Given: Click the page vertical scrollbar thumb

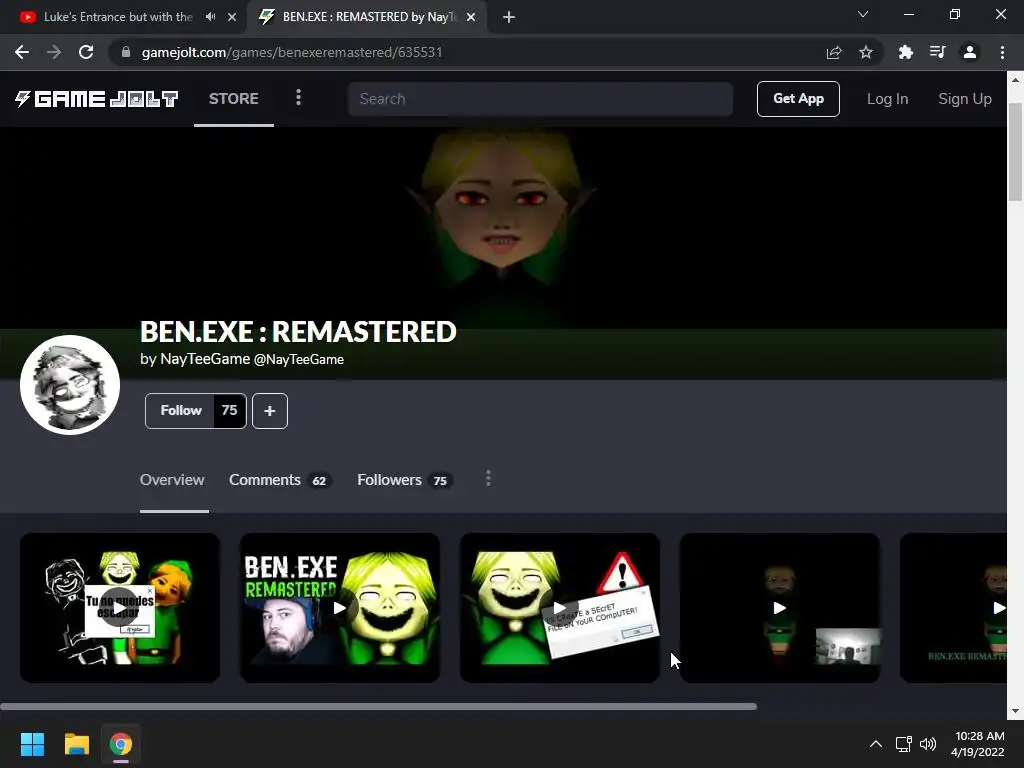Looking at the screenshot, I should coord(1016,152).
